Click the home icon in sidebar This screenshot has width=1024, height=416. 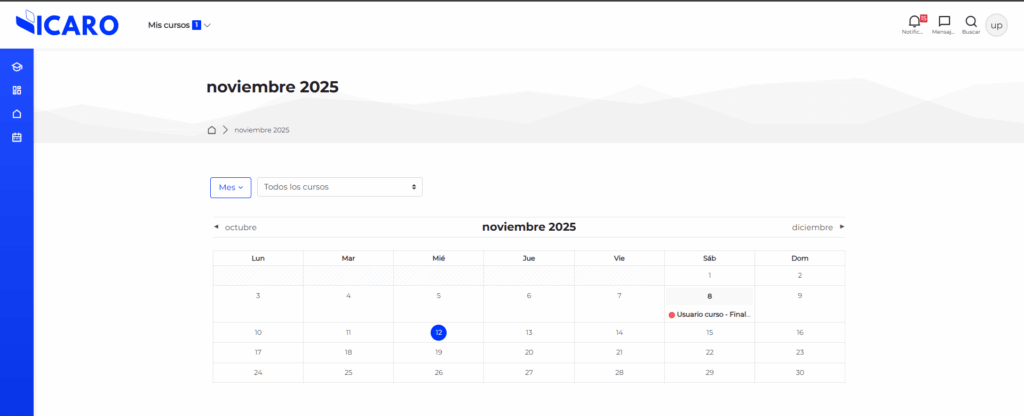pos(16,114)
